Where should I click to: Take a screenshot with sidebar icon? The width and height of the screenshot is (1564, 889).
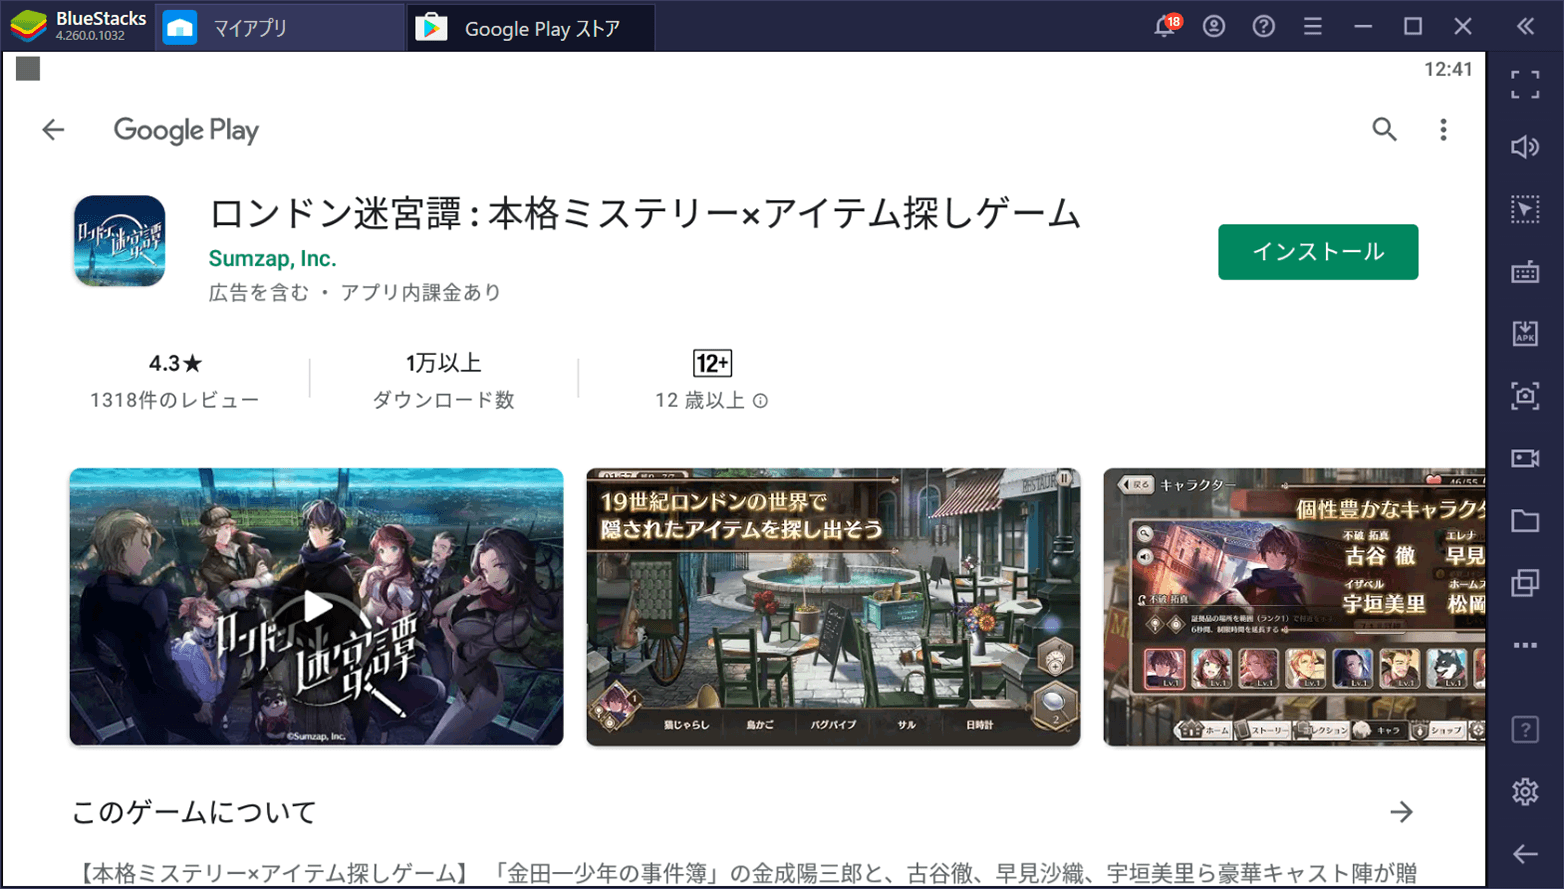click(x=1525, y=396)
